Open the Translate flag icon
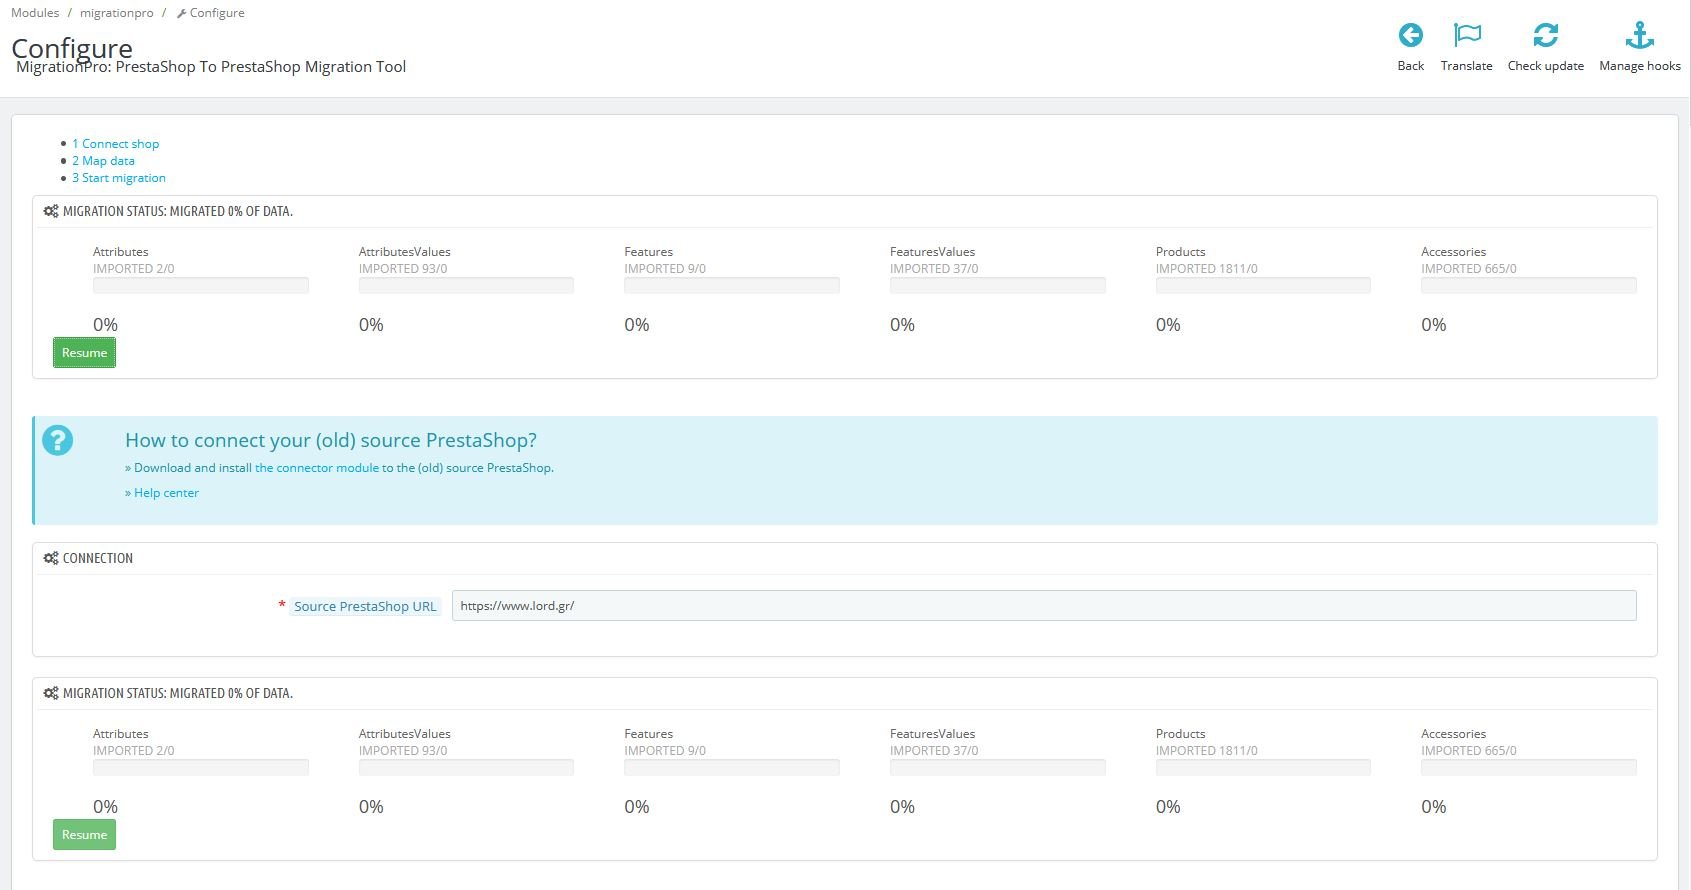Viewport: 1691px width, 890px height. [1466, 36]
